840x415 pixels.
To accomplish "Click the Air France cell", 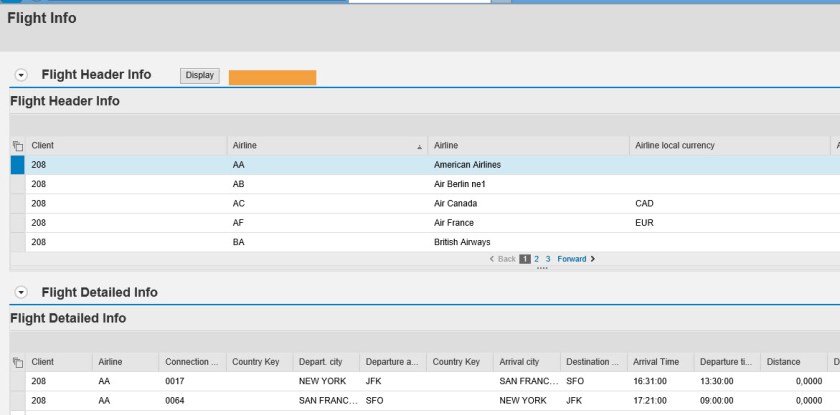I will (454, 222).
